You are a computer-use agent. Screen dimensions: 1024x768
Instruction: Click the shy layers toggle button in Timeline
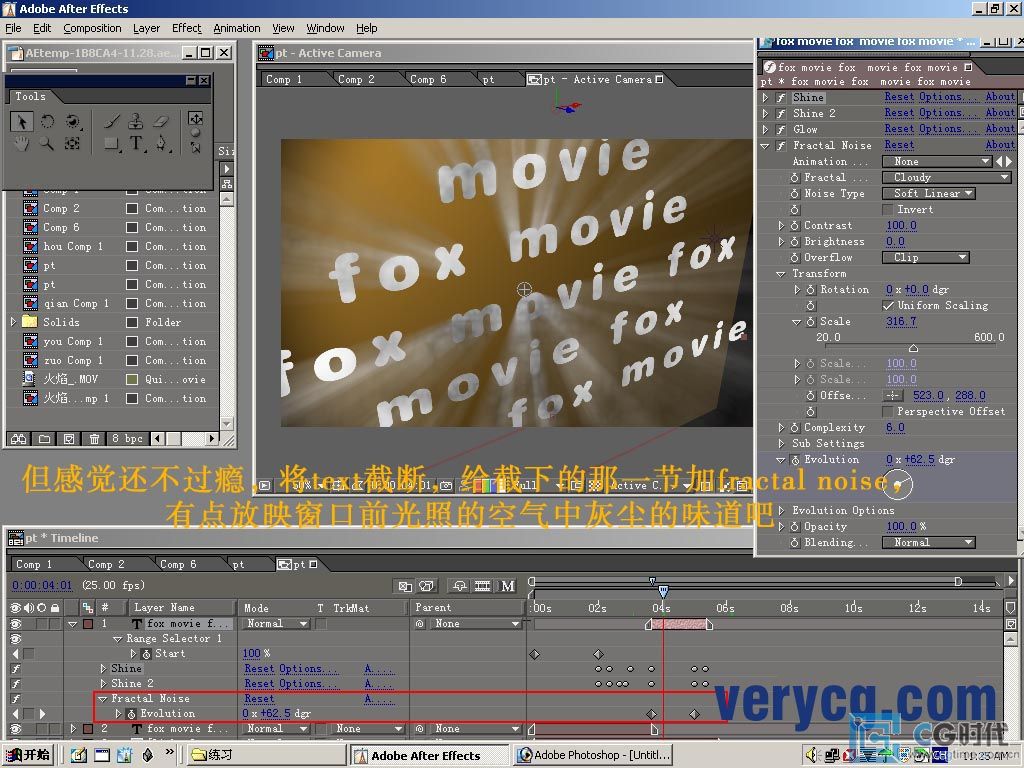click(460, 586)
